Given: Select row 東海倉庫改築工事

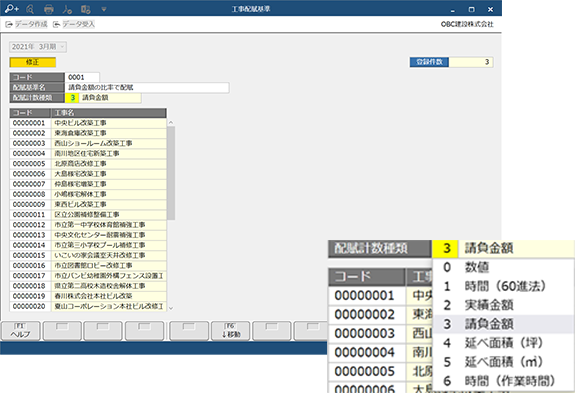Looking at the screenshot, I should (88, 133).
